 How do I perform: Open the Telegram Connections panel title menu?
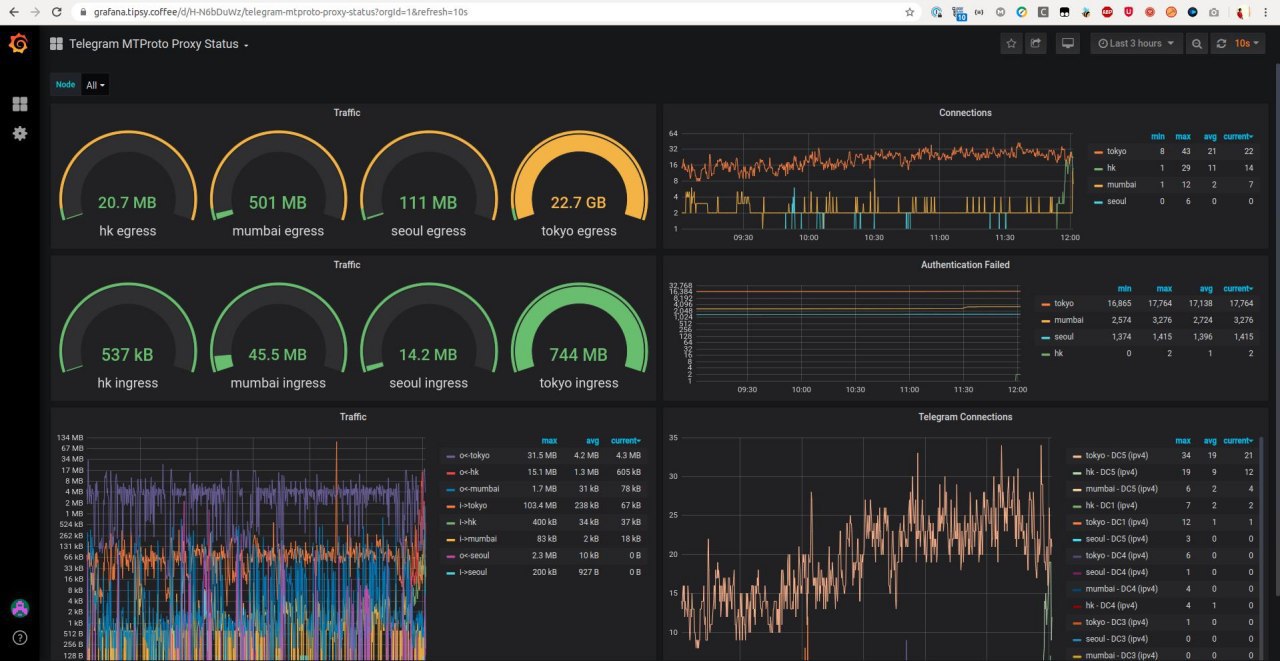click(x=965, y=417)
